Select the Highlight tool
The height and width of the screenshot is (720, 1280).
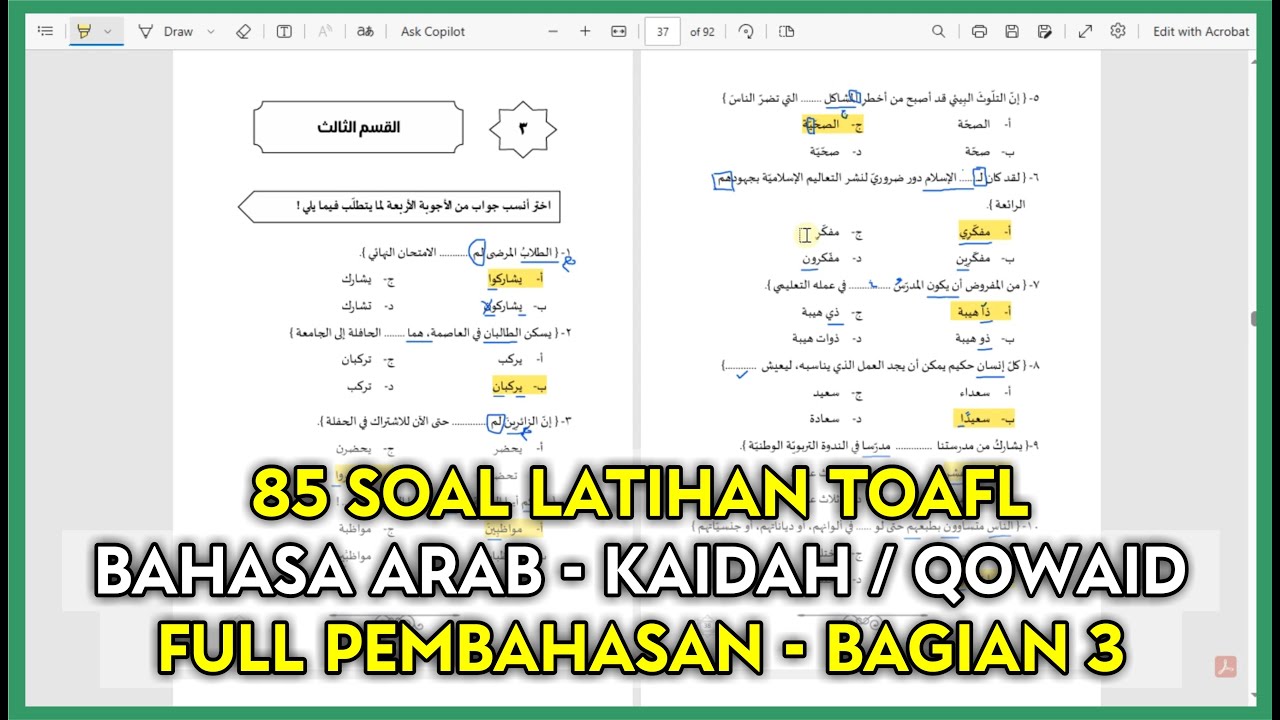coord(84,31)
